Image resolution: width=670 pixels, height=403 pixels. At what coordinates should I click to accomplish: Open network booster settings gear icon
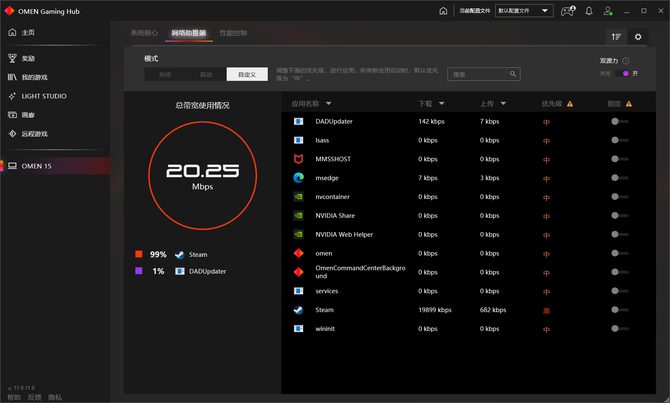(638, 37)
